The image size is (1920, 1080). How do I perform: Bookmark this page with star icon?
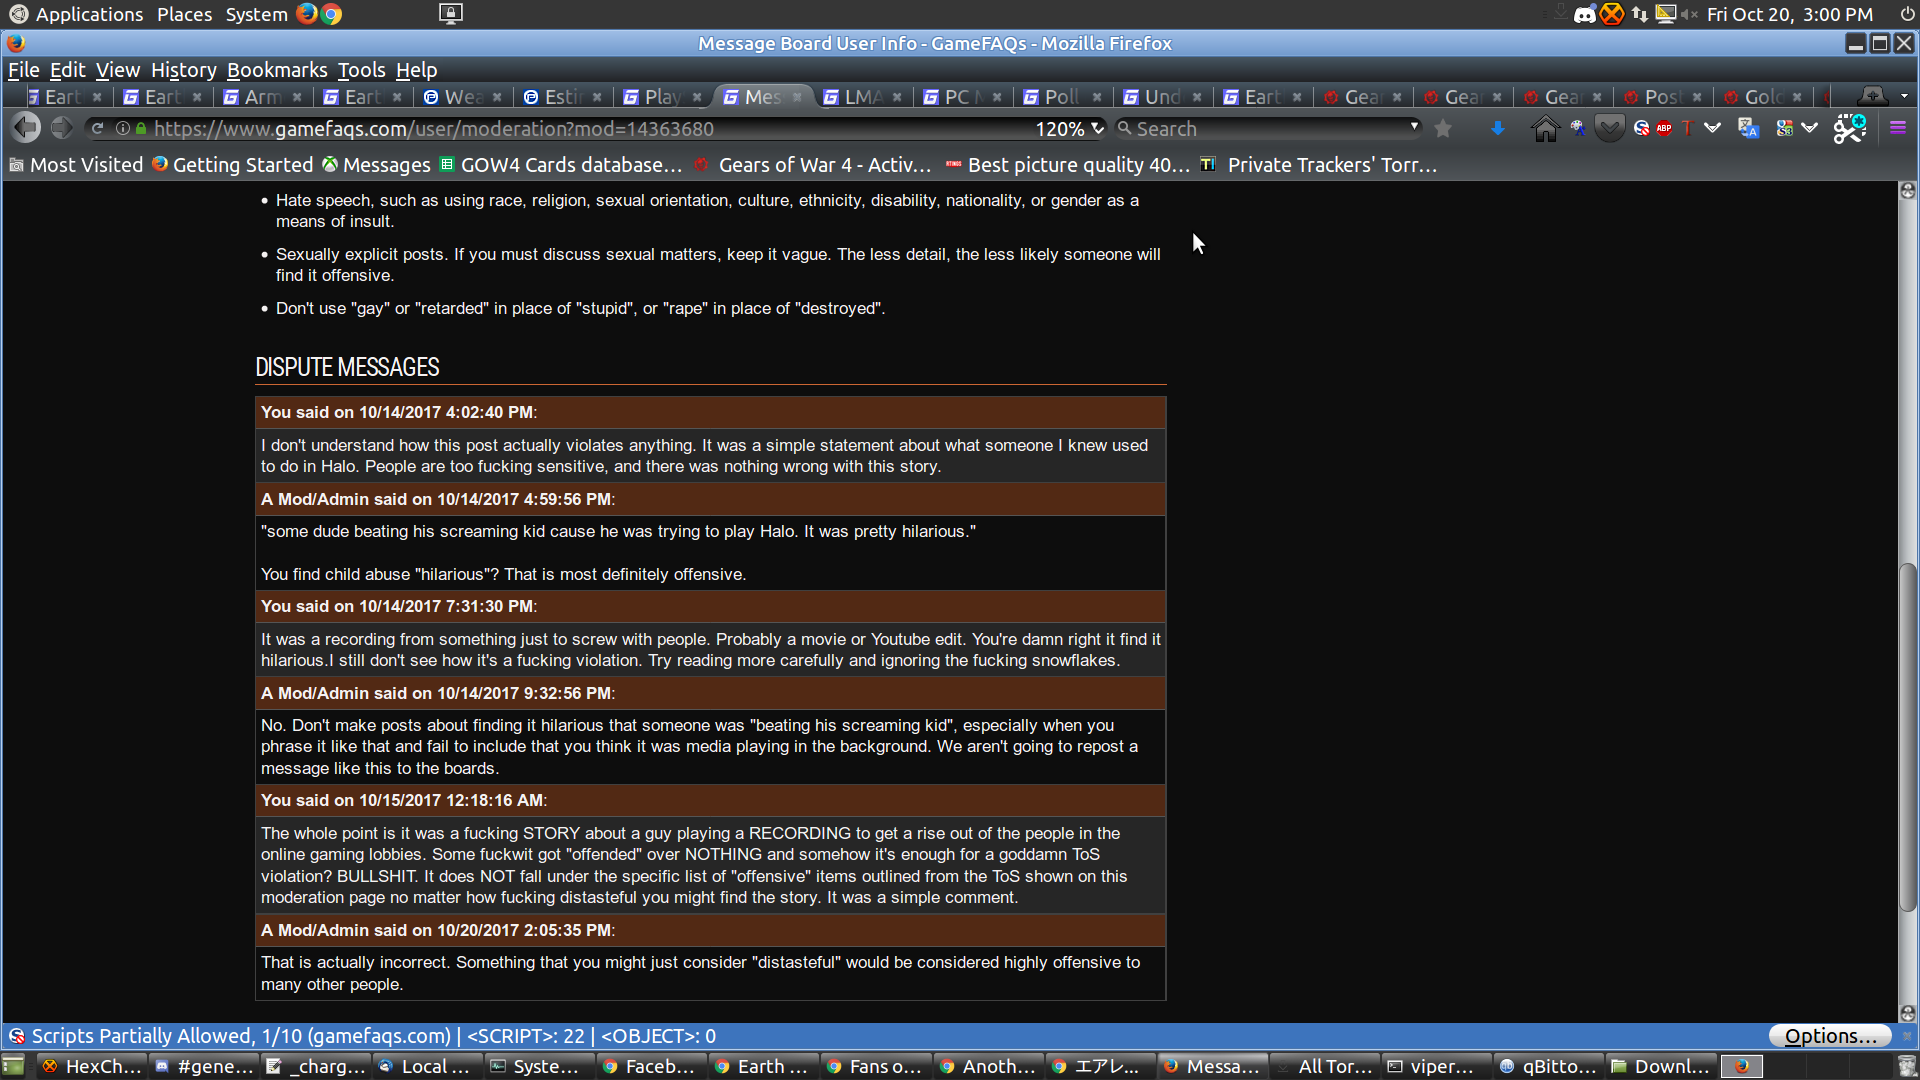coord(1443,129)
